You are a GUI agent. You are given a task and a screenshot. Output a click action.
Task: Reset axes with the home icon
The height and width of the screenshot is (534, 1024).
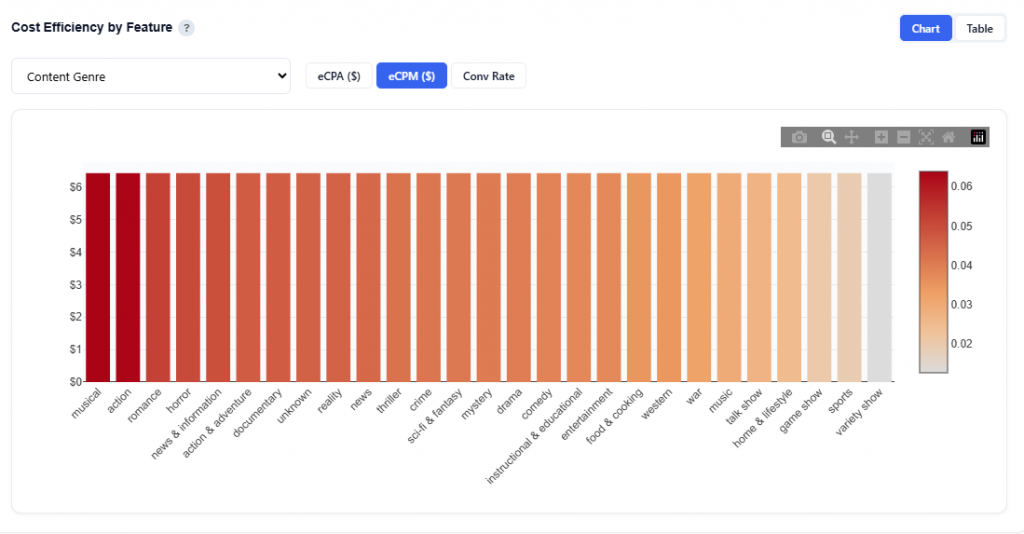948,137
